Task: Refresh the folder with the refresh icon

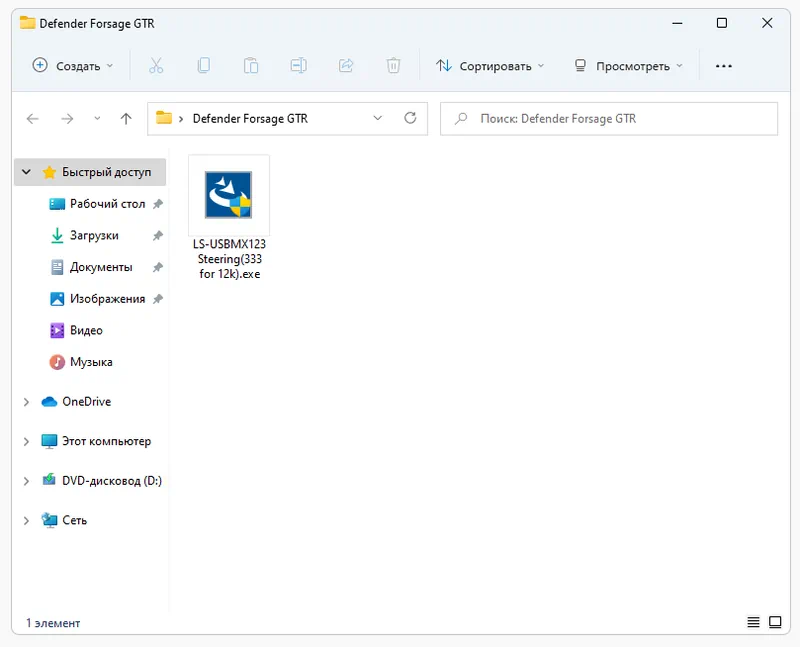Action: tap(410, 117)
